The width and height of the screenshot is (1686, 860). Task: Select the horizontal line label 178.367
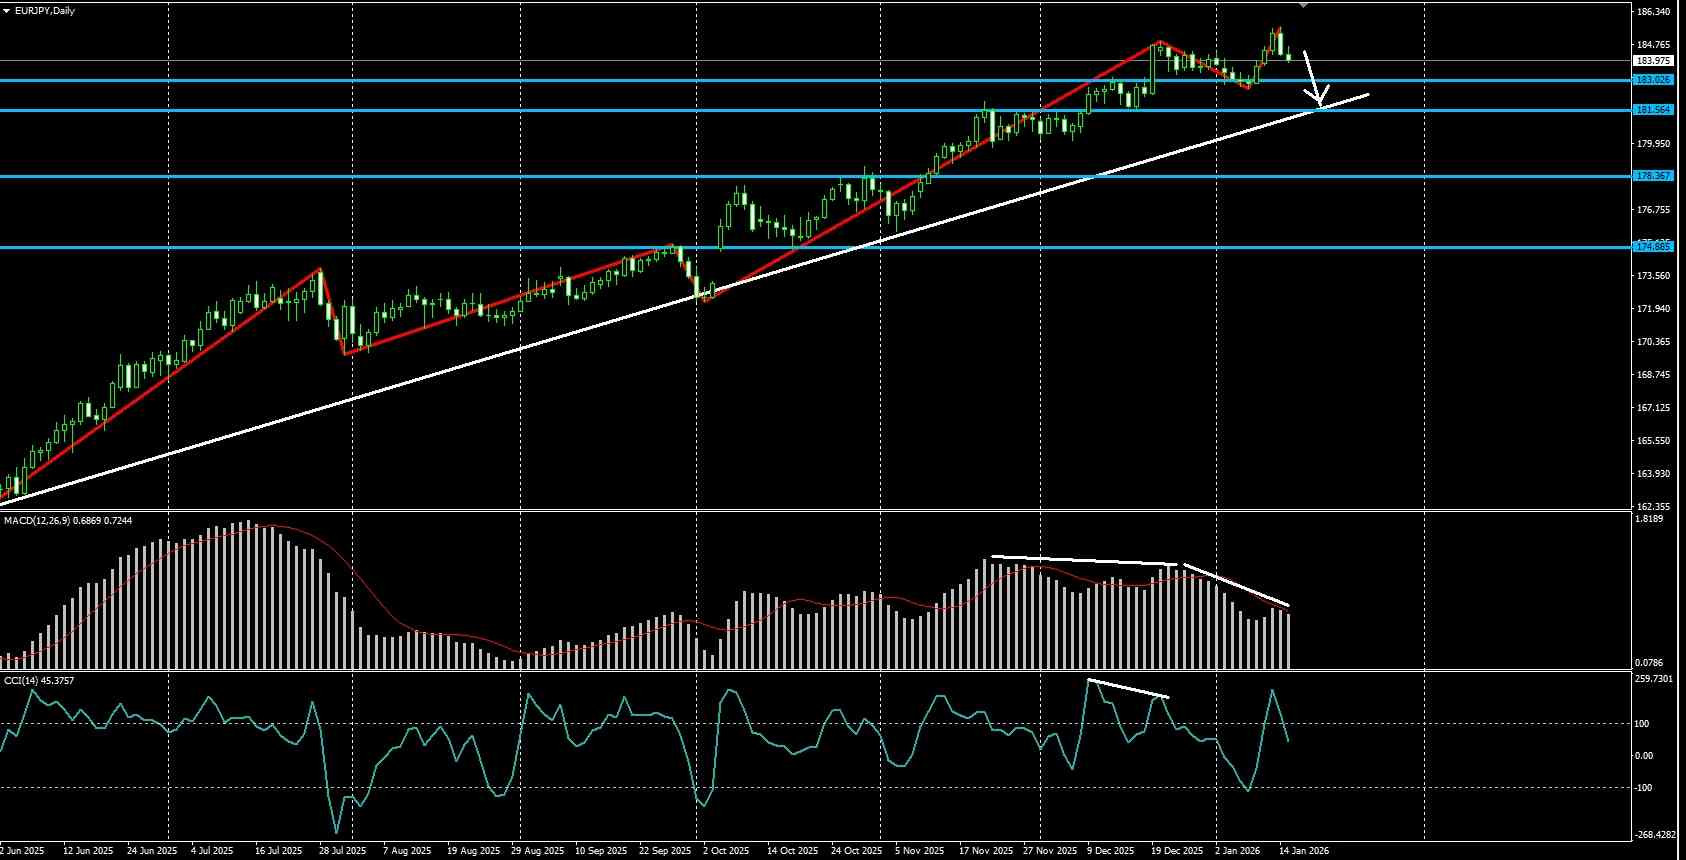[x=1653, y=176]
